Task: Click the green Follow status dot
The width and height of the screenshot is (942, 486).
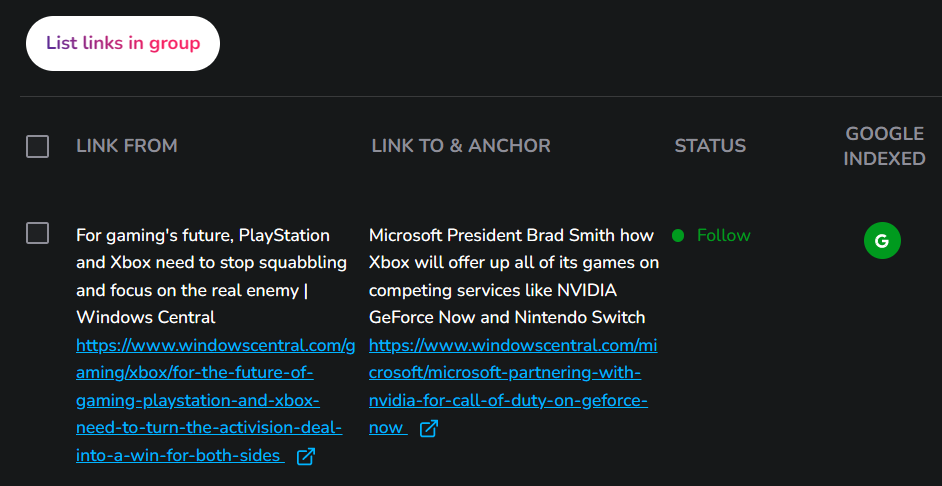Action: click(x=678, y=235)
